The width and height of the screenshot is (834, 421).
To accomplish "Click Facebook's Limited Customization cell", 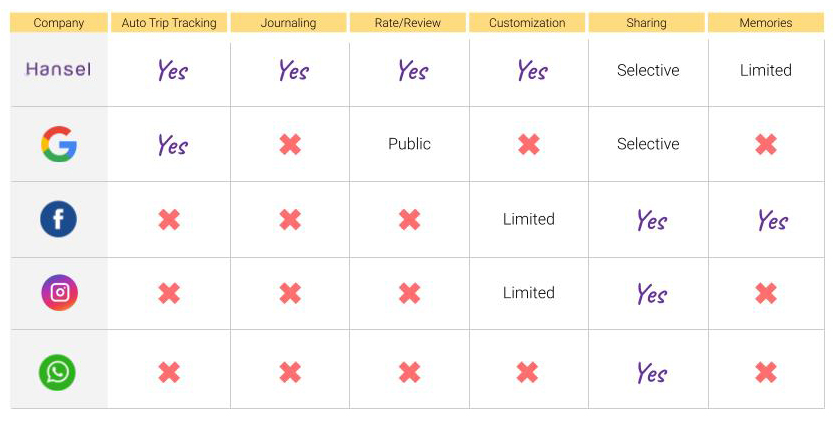I will coord(528,219).
